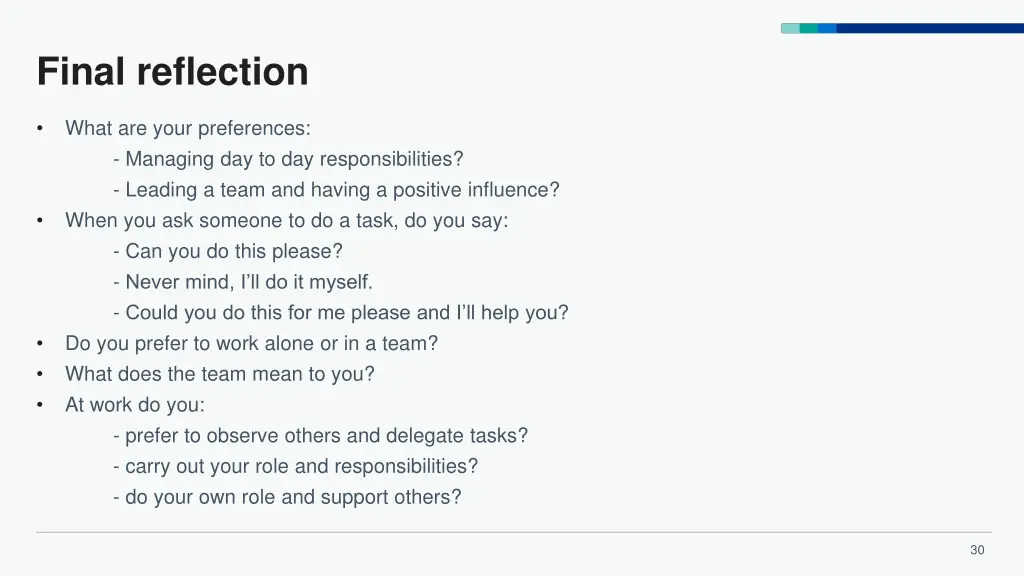This screenshot has height=576, width=1024.
Task: Click the green-teal segment of header bar
Action: [x=809, y=28]
